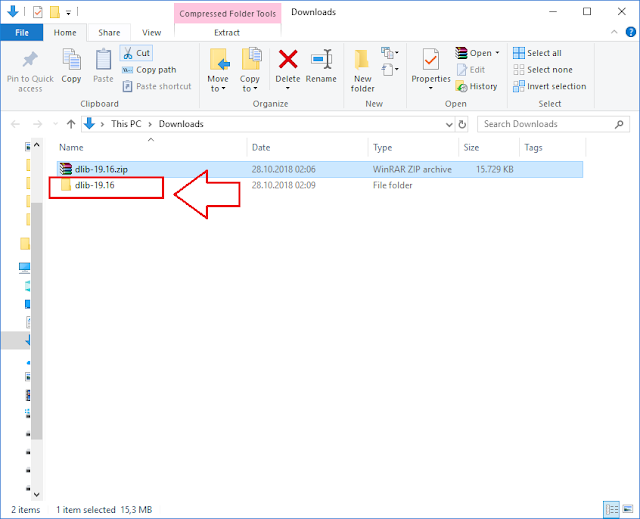Screen dimensions: 640x519
Task: Switch to the Home ribbon tab
Action: 65,33
